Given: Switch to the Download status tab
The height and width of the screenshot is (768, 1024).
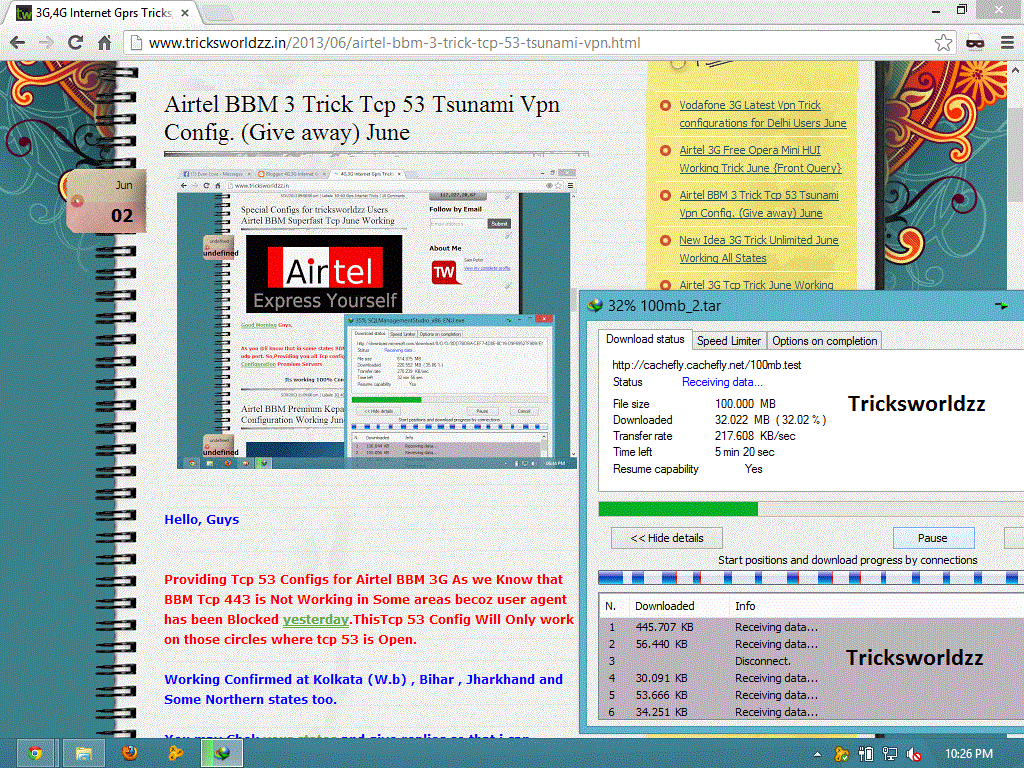Looking at the screenshot, I should tap(645, 340).
